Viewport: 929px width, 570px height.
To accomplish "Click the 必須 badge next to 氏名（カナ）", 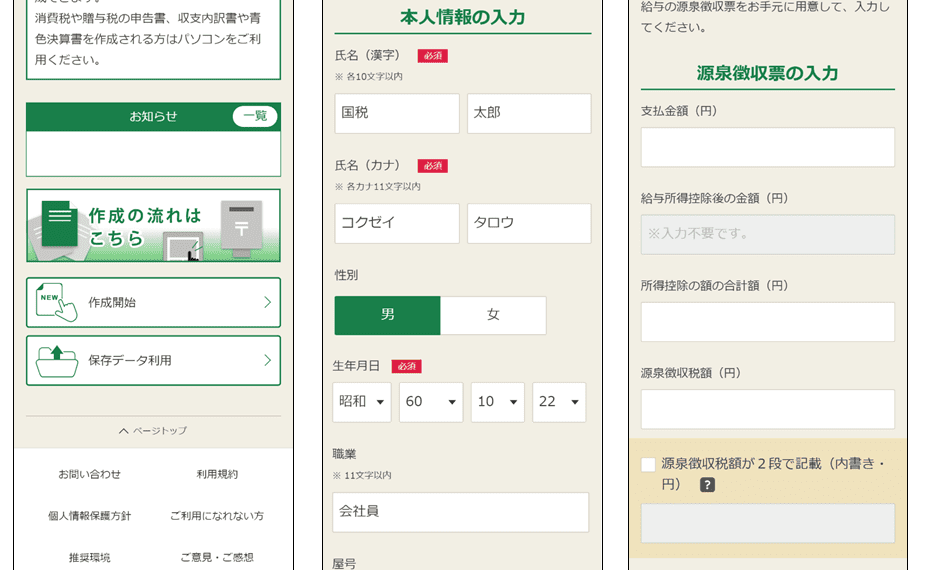I will tap(433, 166).
